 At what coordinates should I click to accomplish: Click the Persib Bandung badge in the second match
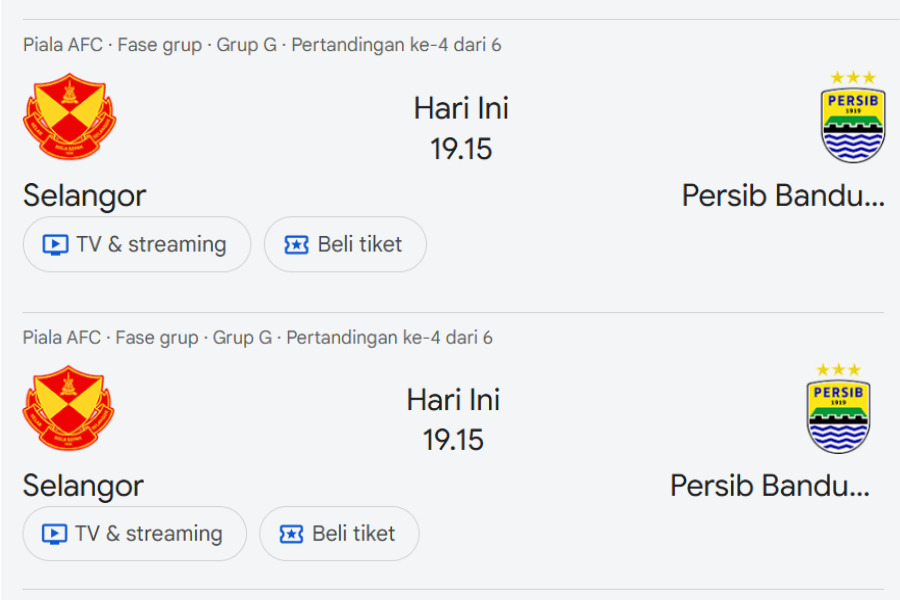click(840, 412)
